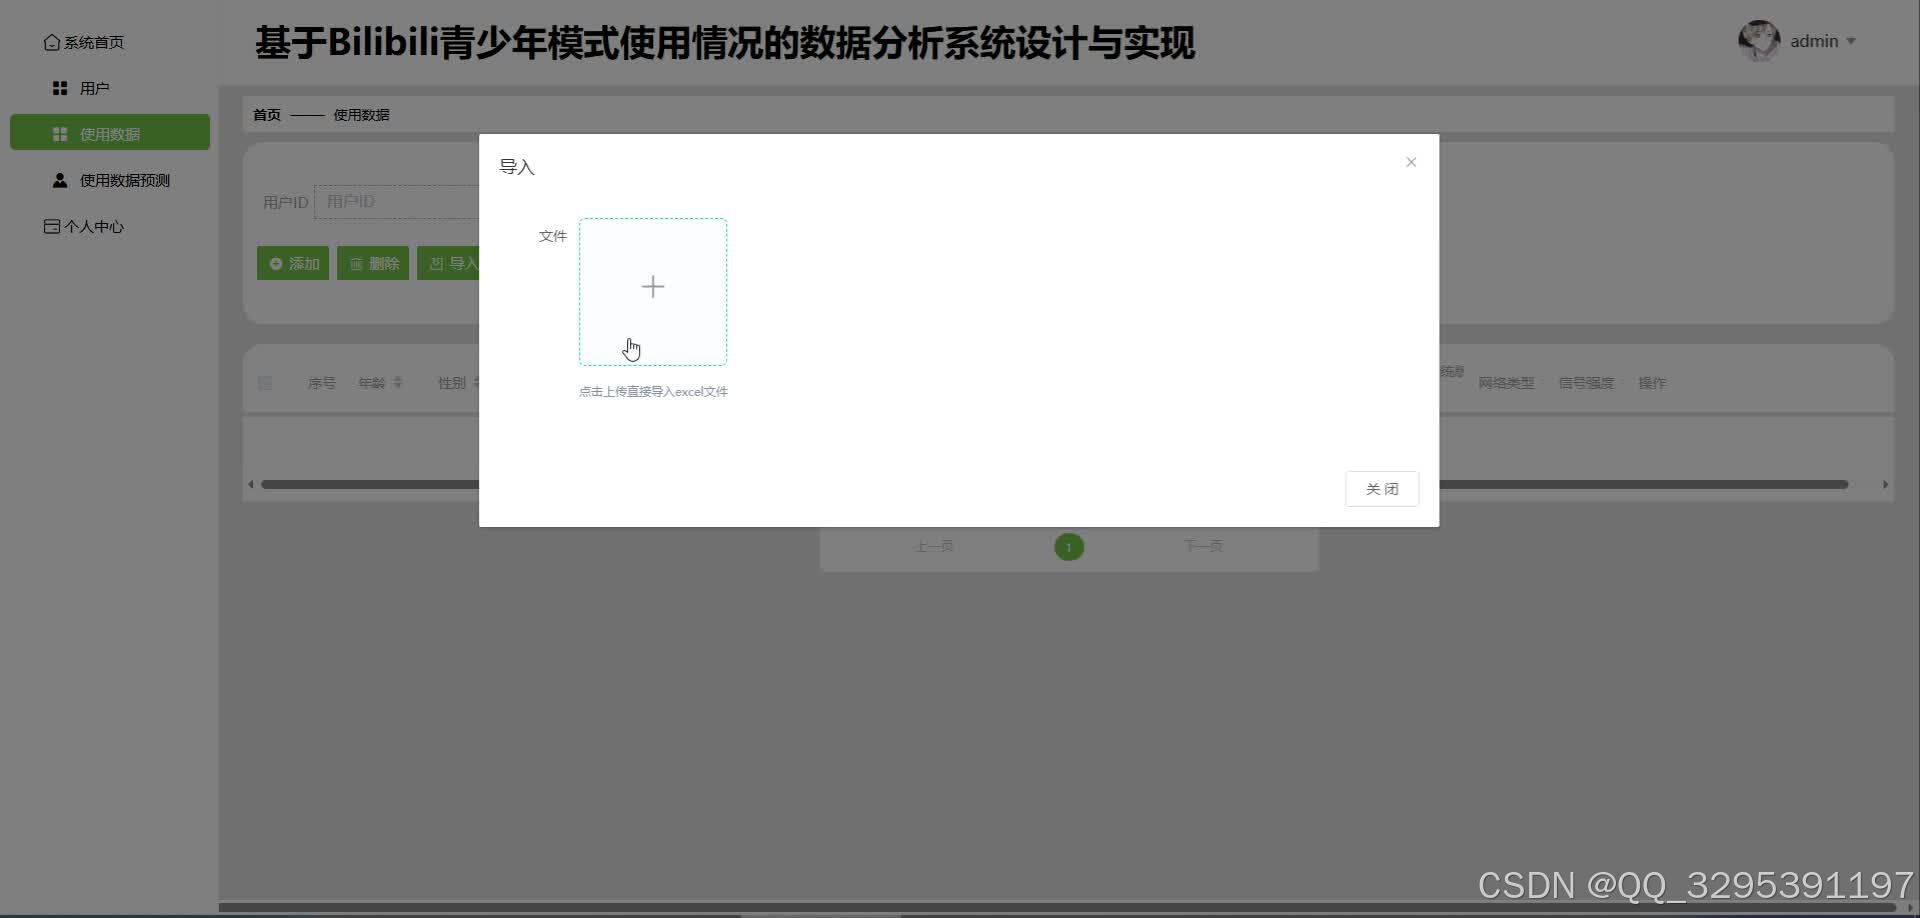Click the trash icon on 删除 button
Screen dimensions: 1920x918
click(358, 263)
